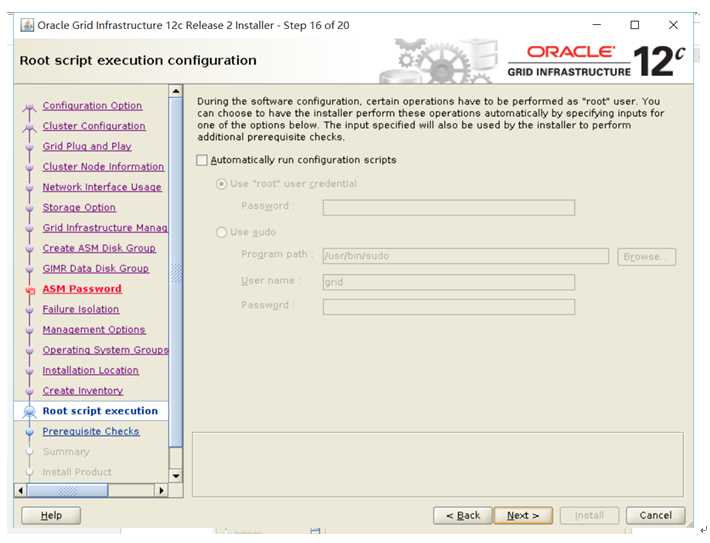
Task: Minimize the installer window
Action: pos(597,25)
